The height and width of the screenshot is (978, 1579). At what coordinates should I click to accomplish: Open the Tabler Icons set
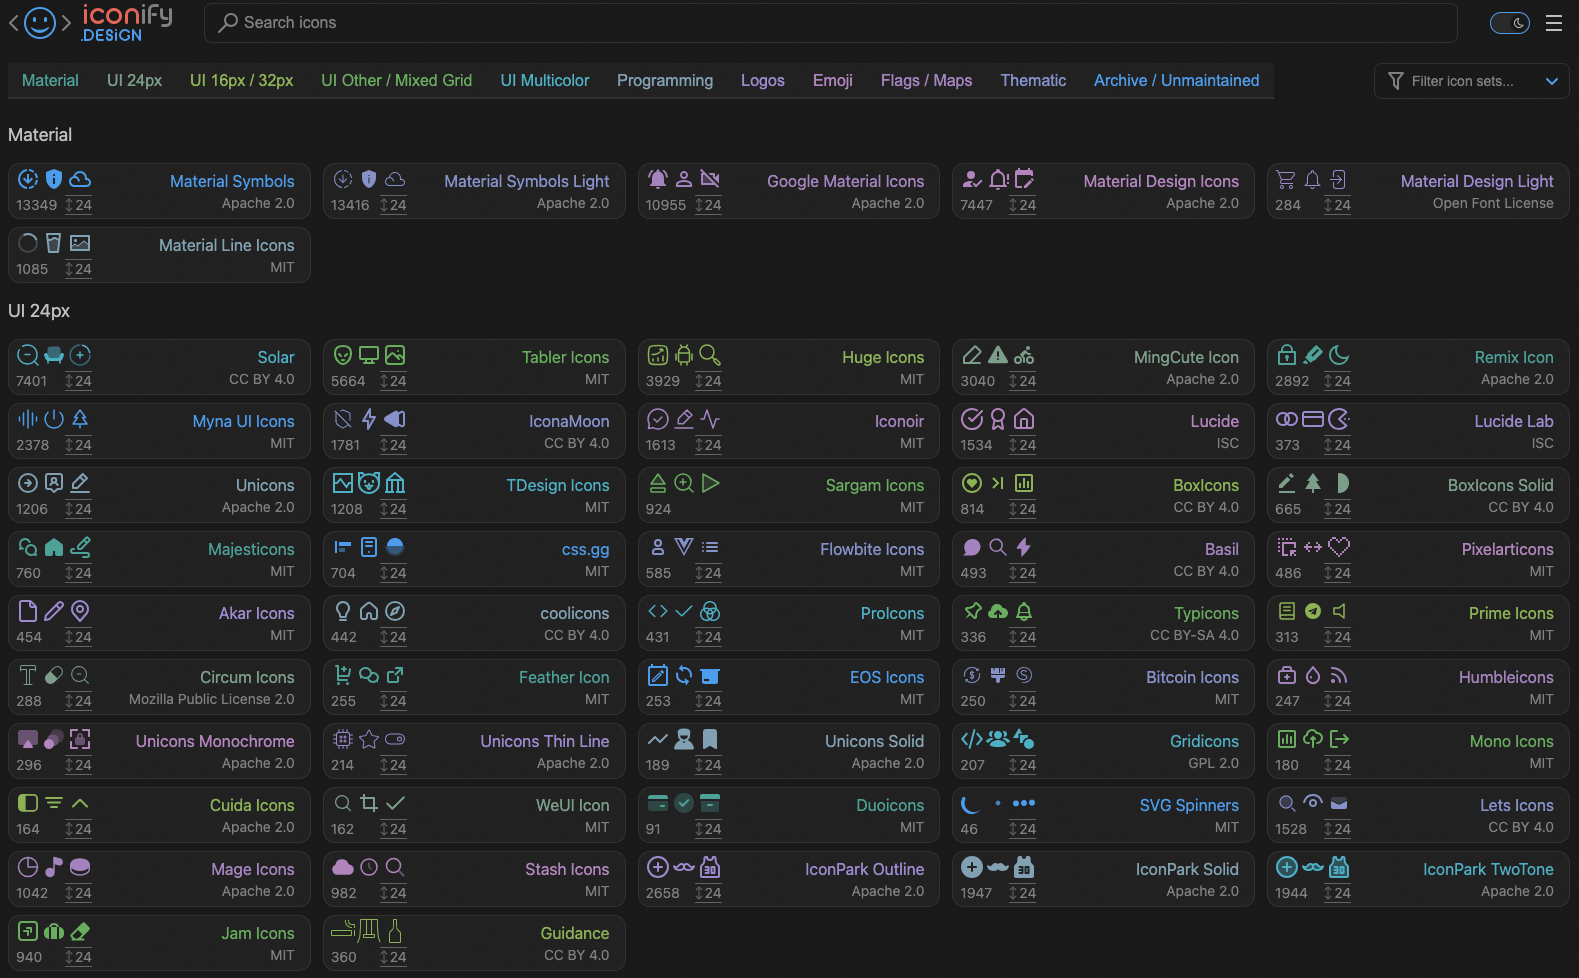[x=474, y=367]
